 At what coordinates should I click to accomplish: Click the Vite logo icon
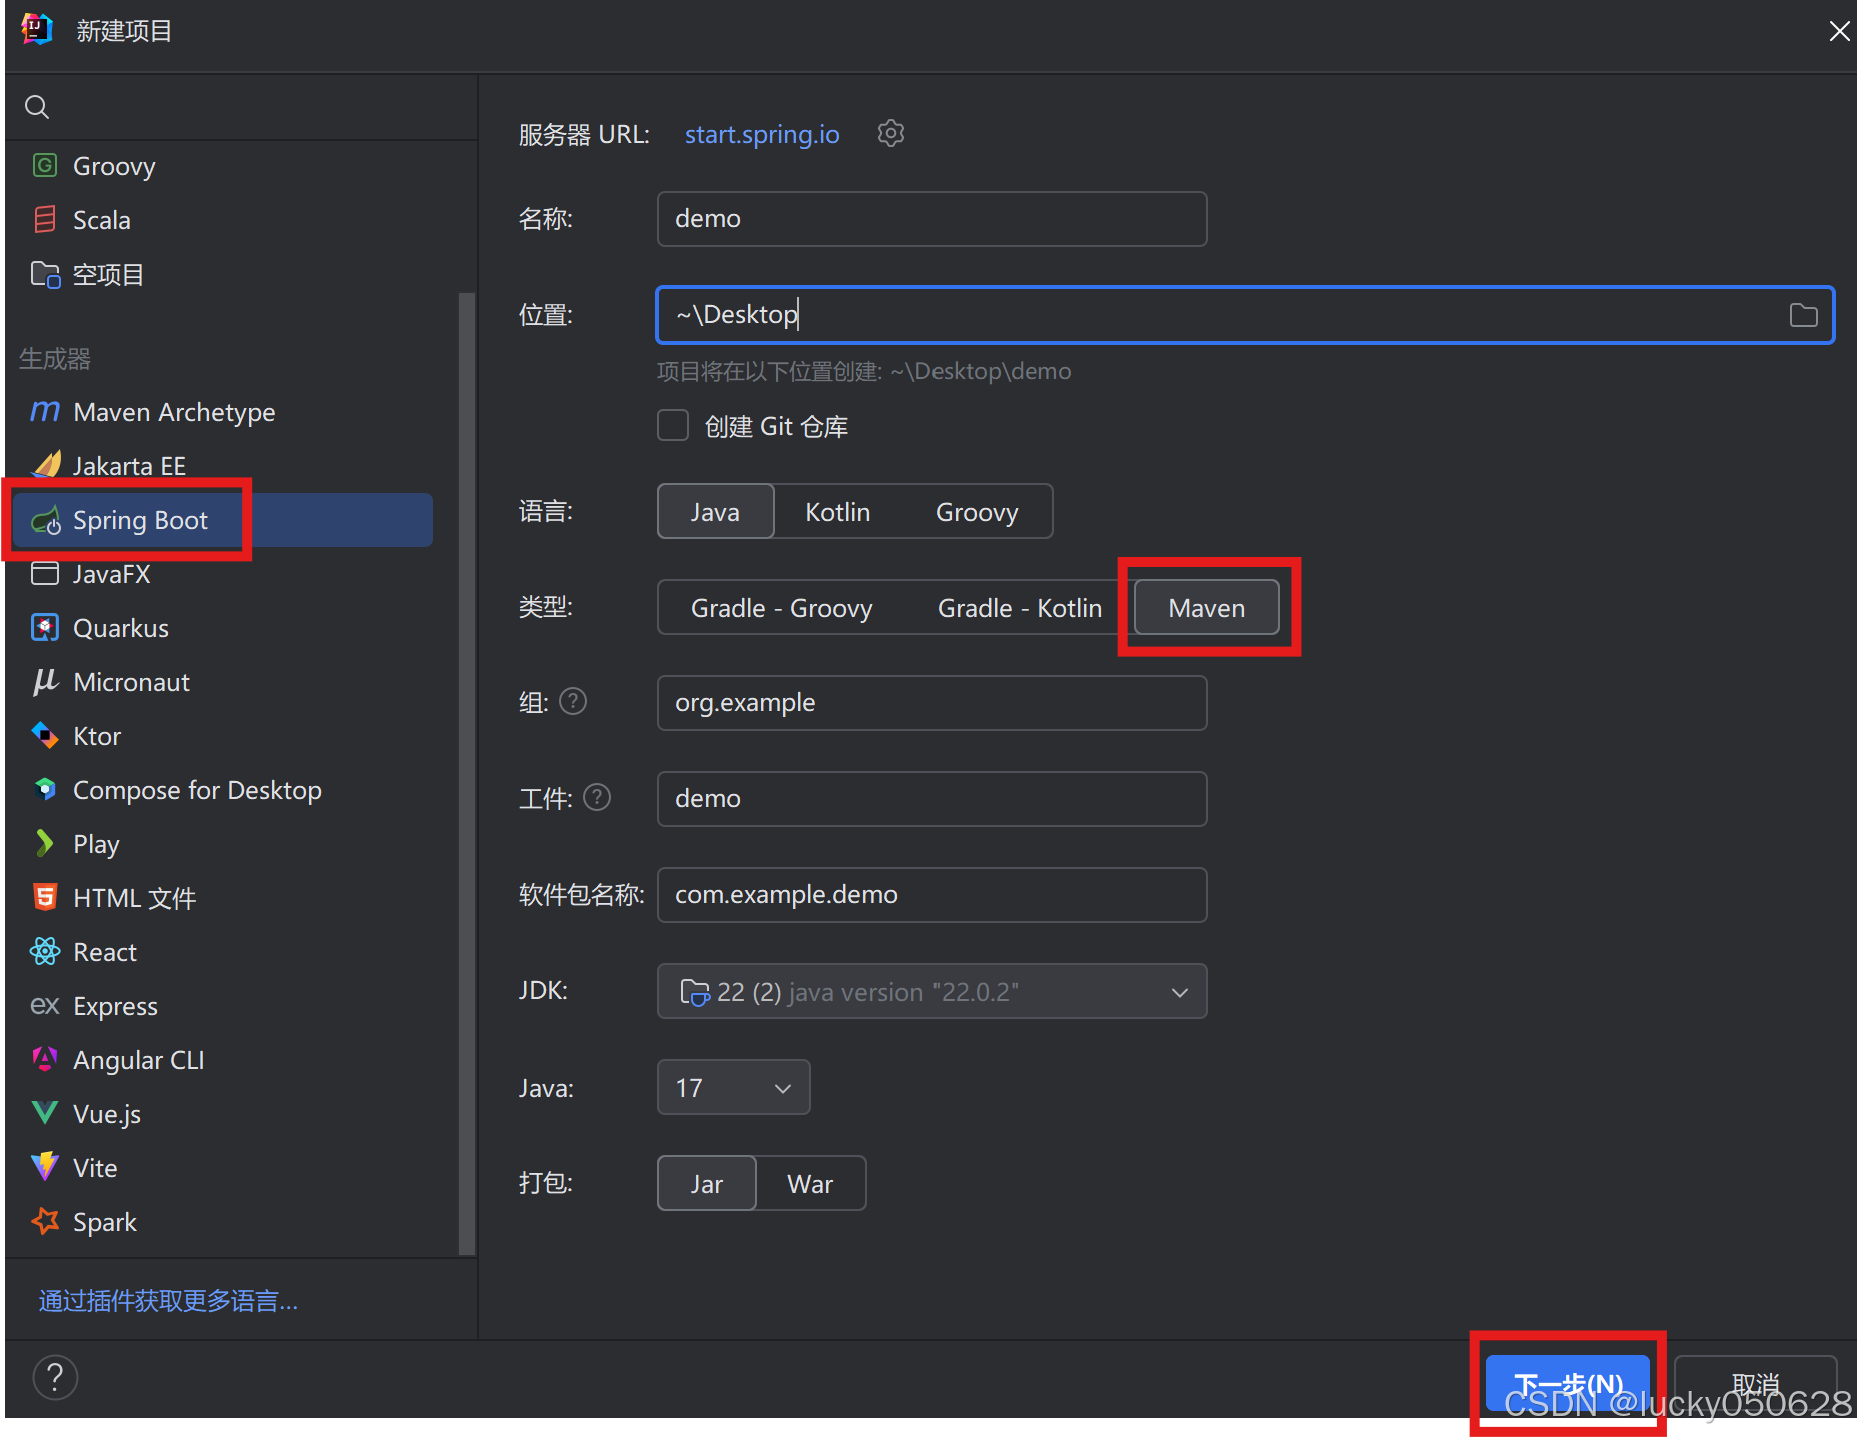tap(45, 1167)
